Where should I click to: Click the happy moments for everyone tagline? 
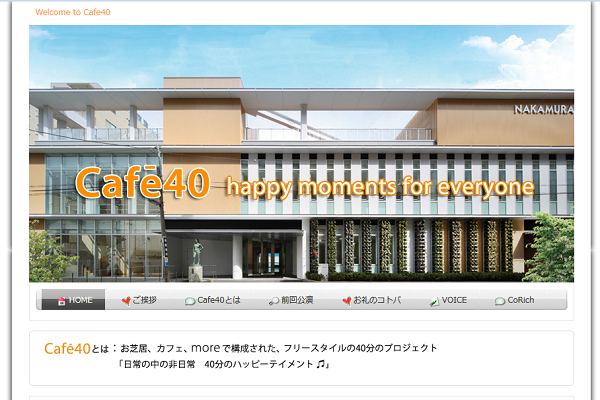click(380, 186)
